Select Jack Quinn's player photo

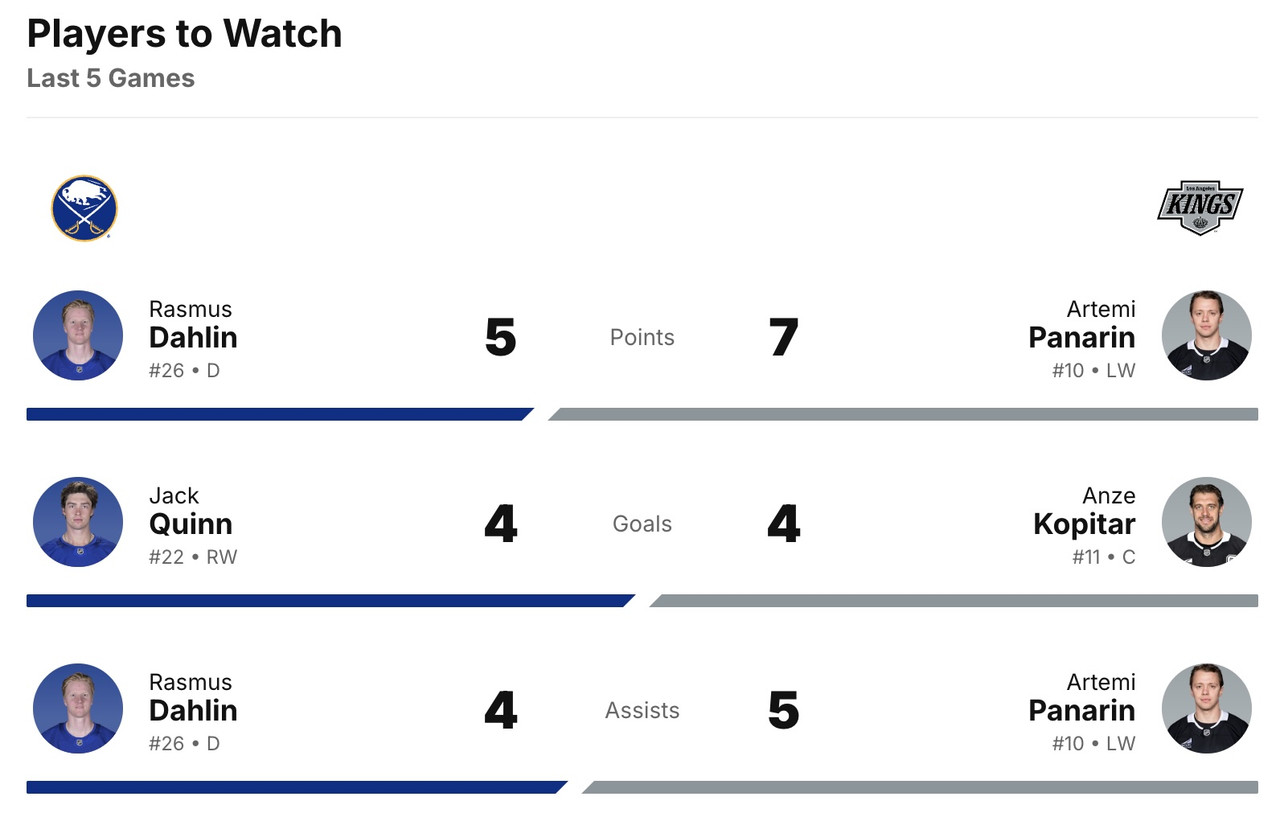tap(78, 522)
